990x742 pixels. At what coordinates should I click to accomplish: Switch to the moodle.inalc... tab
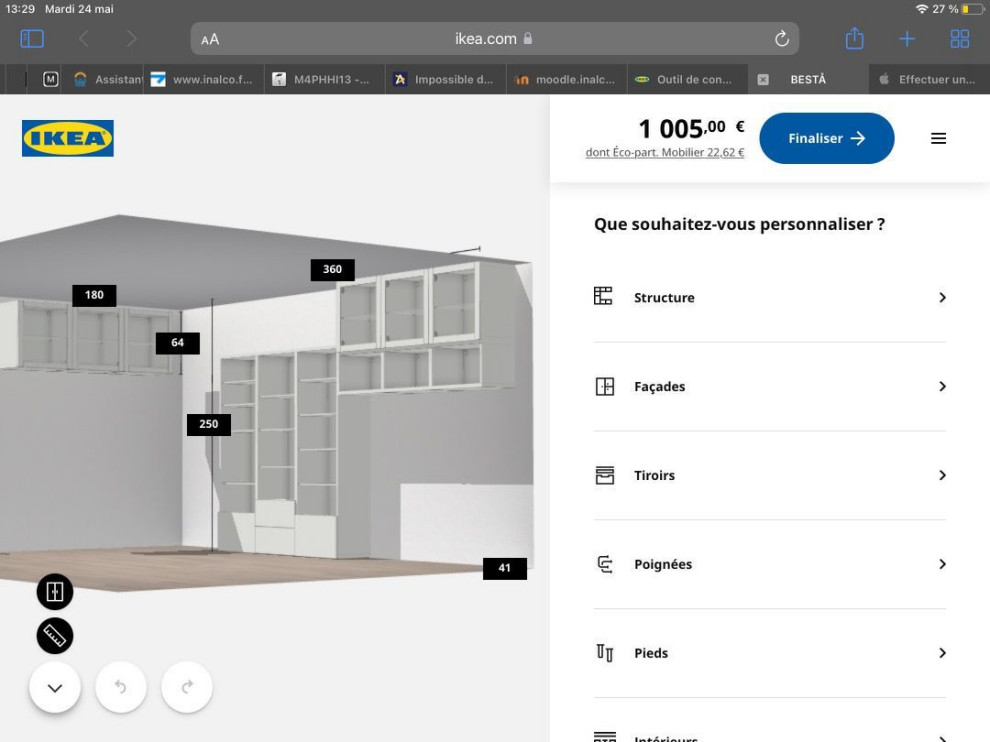click(x=566, y=80)
